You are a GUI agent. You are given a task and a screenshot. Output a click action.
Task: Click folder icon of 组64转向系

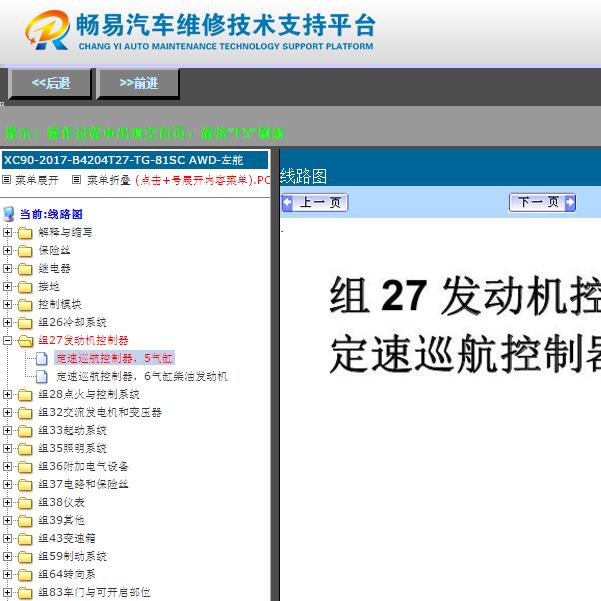tap(25, 575)
